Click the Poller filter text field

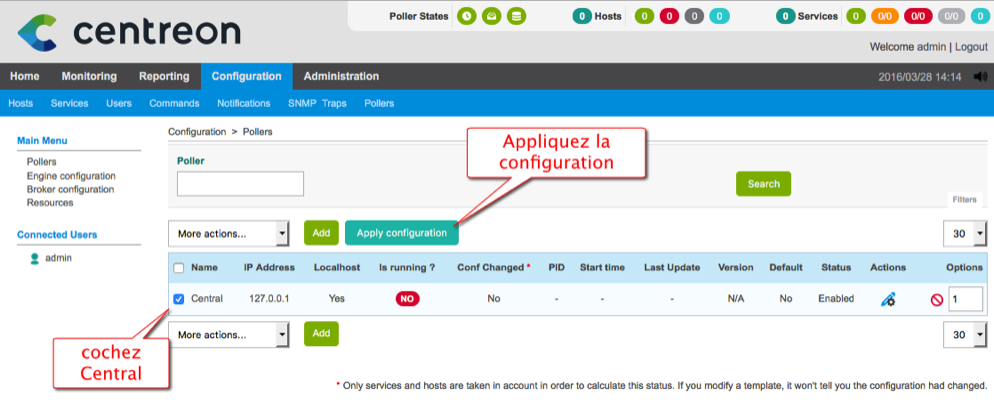(x=240, y=184)
